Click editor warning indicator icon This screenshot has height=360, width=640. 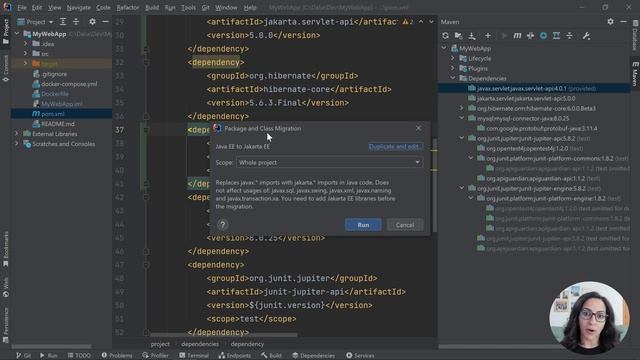pyautogui.click(x=408, y=22)
